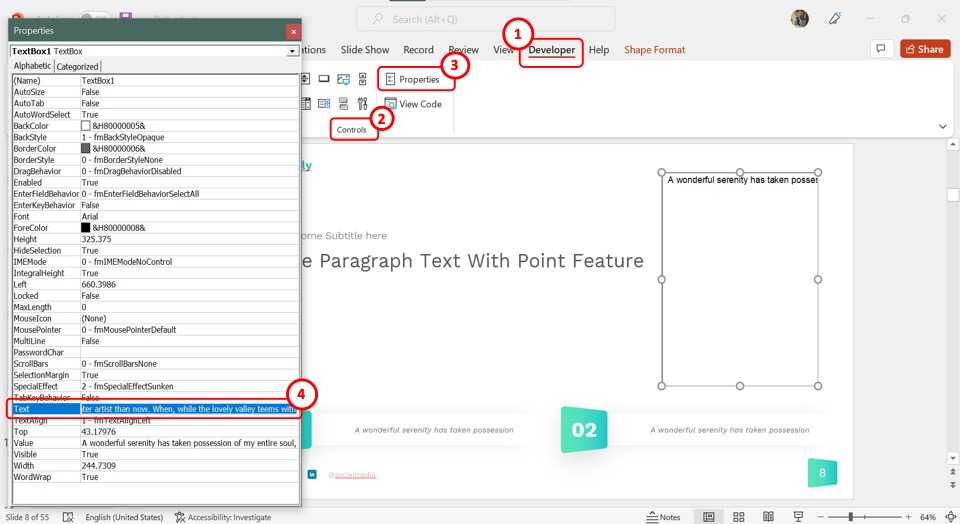This screenshot has height=524, width=960.
Task: Click the Text property value field
Action: tap(189, 409)
